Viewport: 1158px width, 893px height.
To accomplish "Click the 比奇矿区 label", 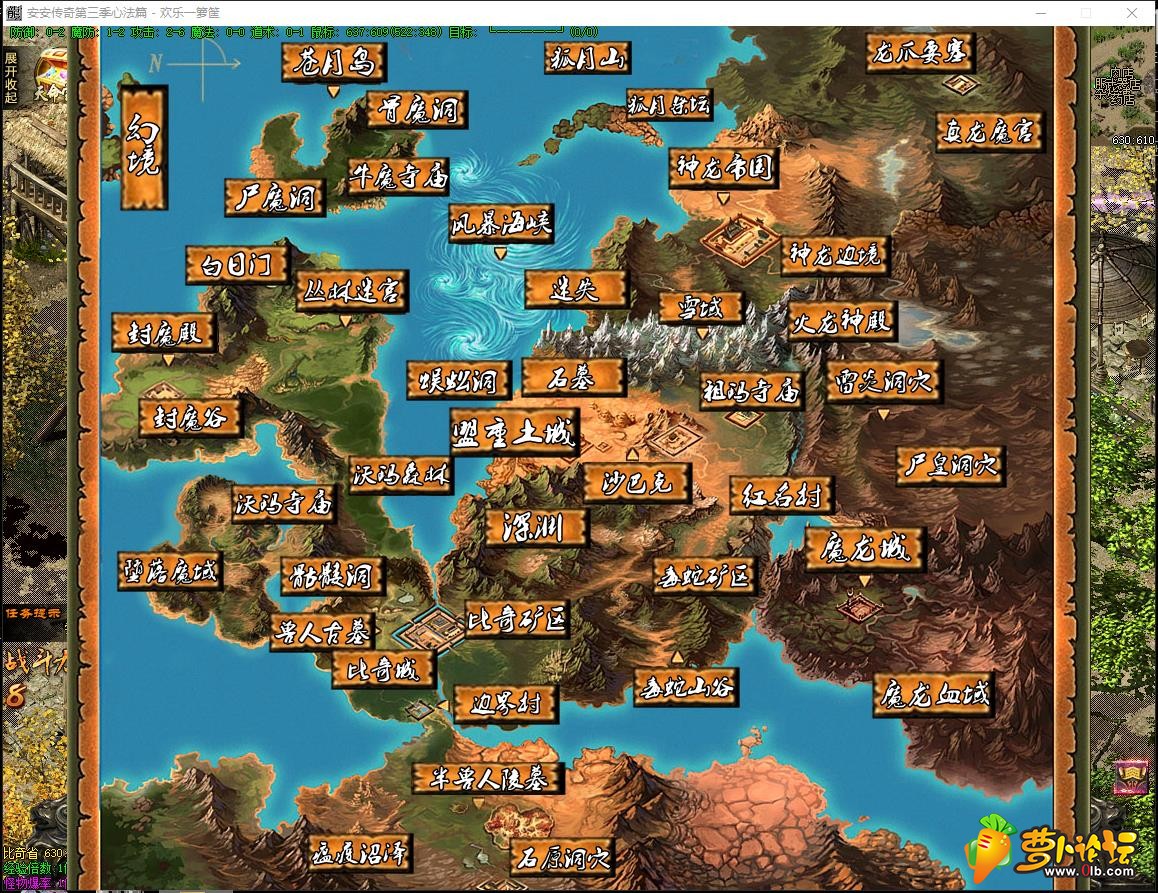I will click(x=517, y=620).
